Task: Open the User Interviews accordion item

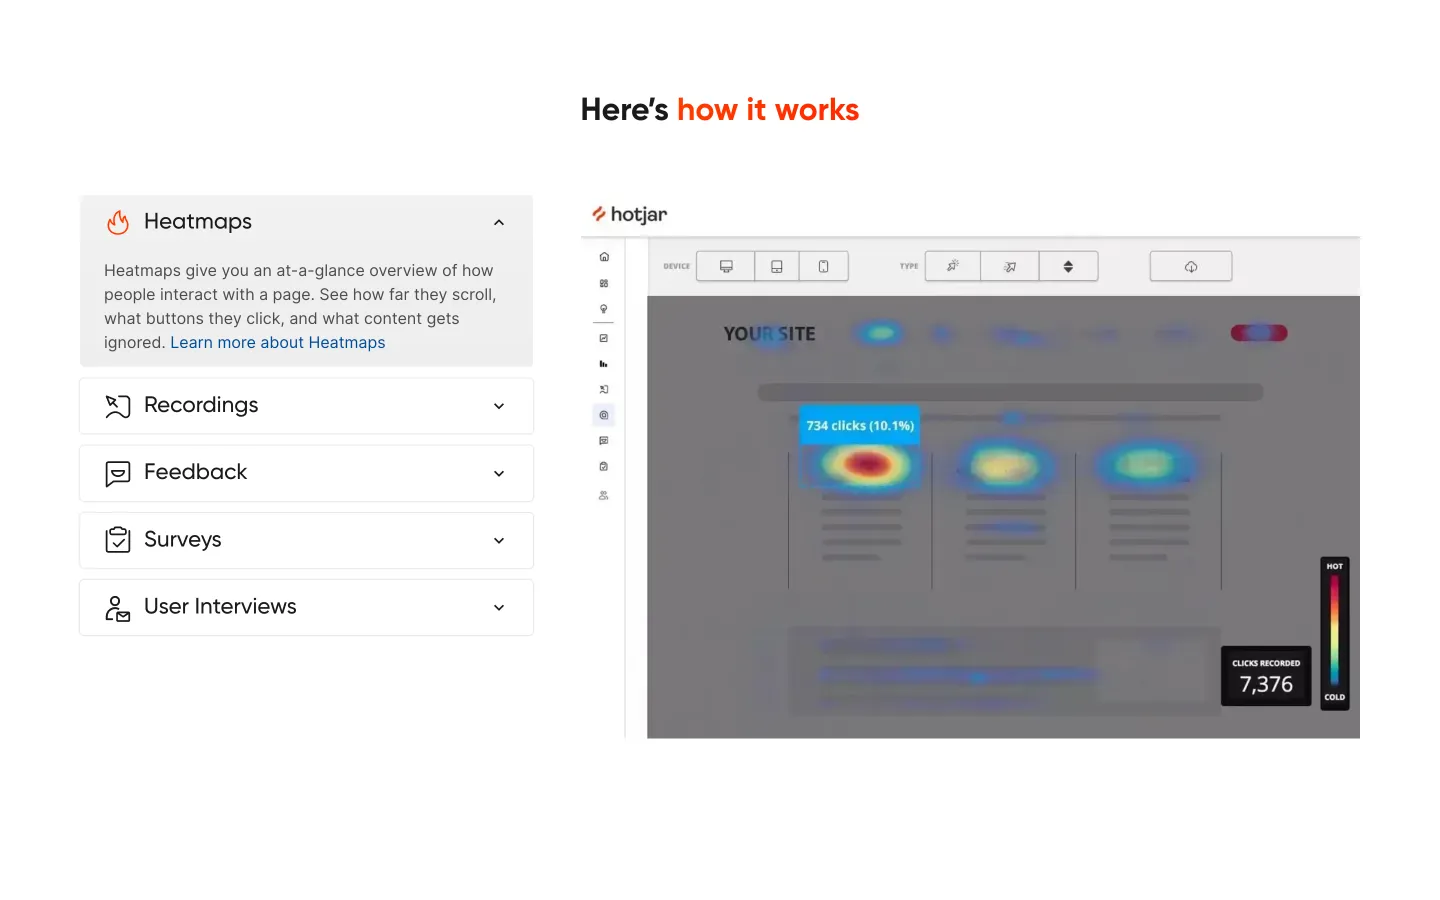Action: (x=306, y=607)
